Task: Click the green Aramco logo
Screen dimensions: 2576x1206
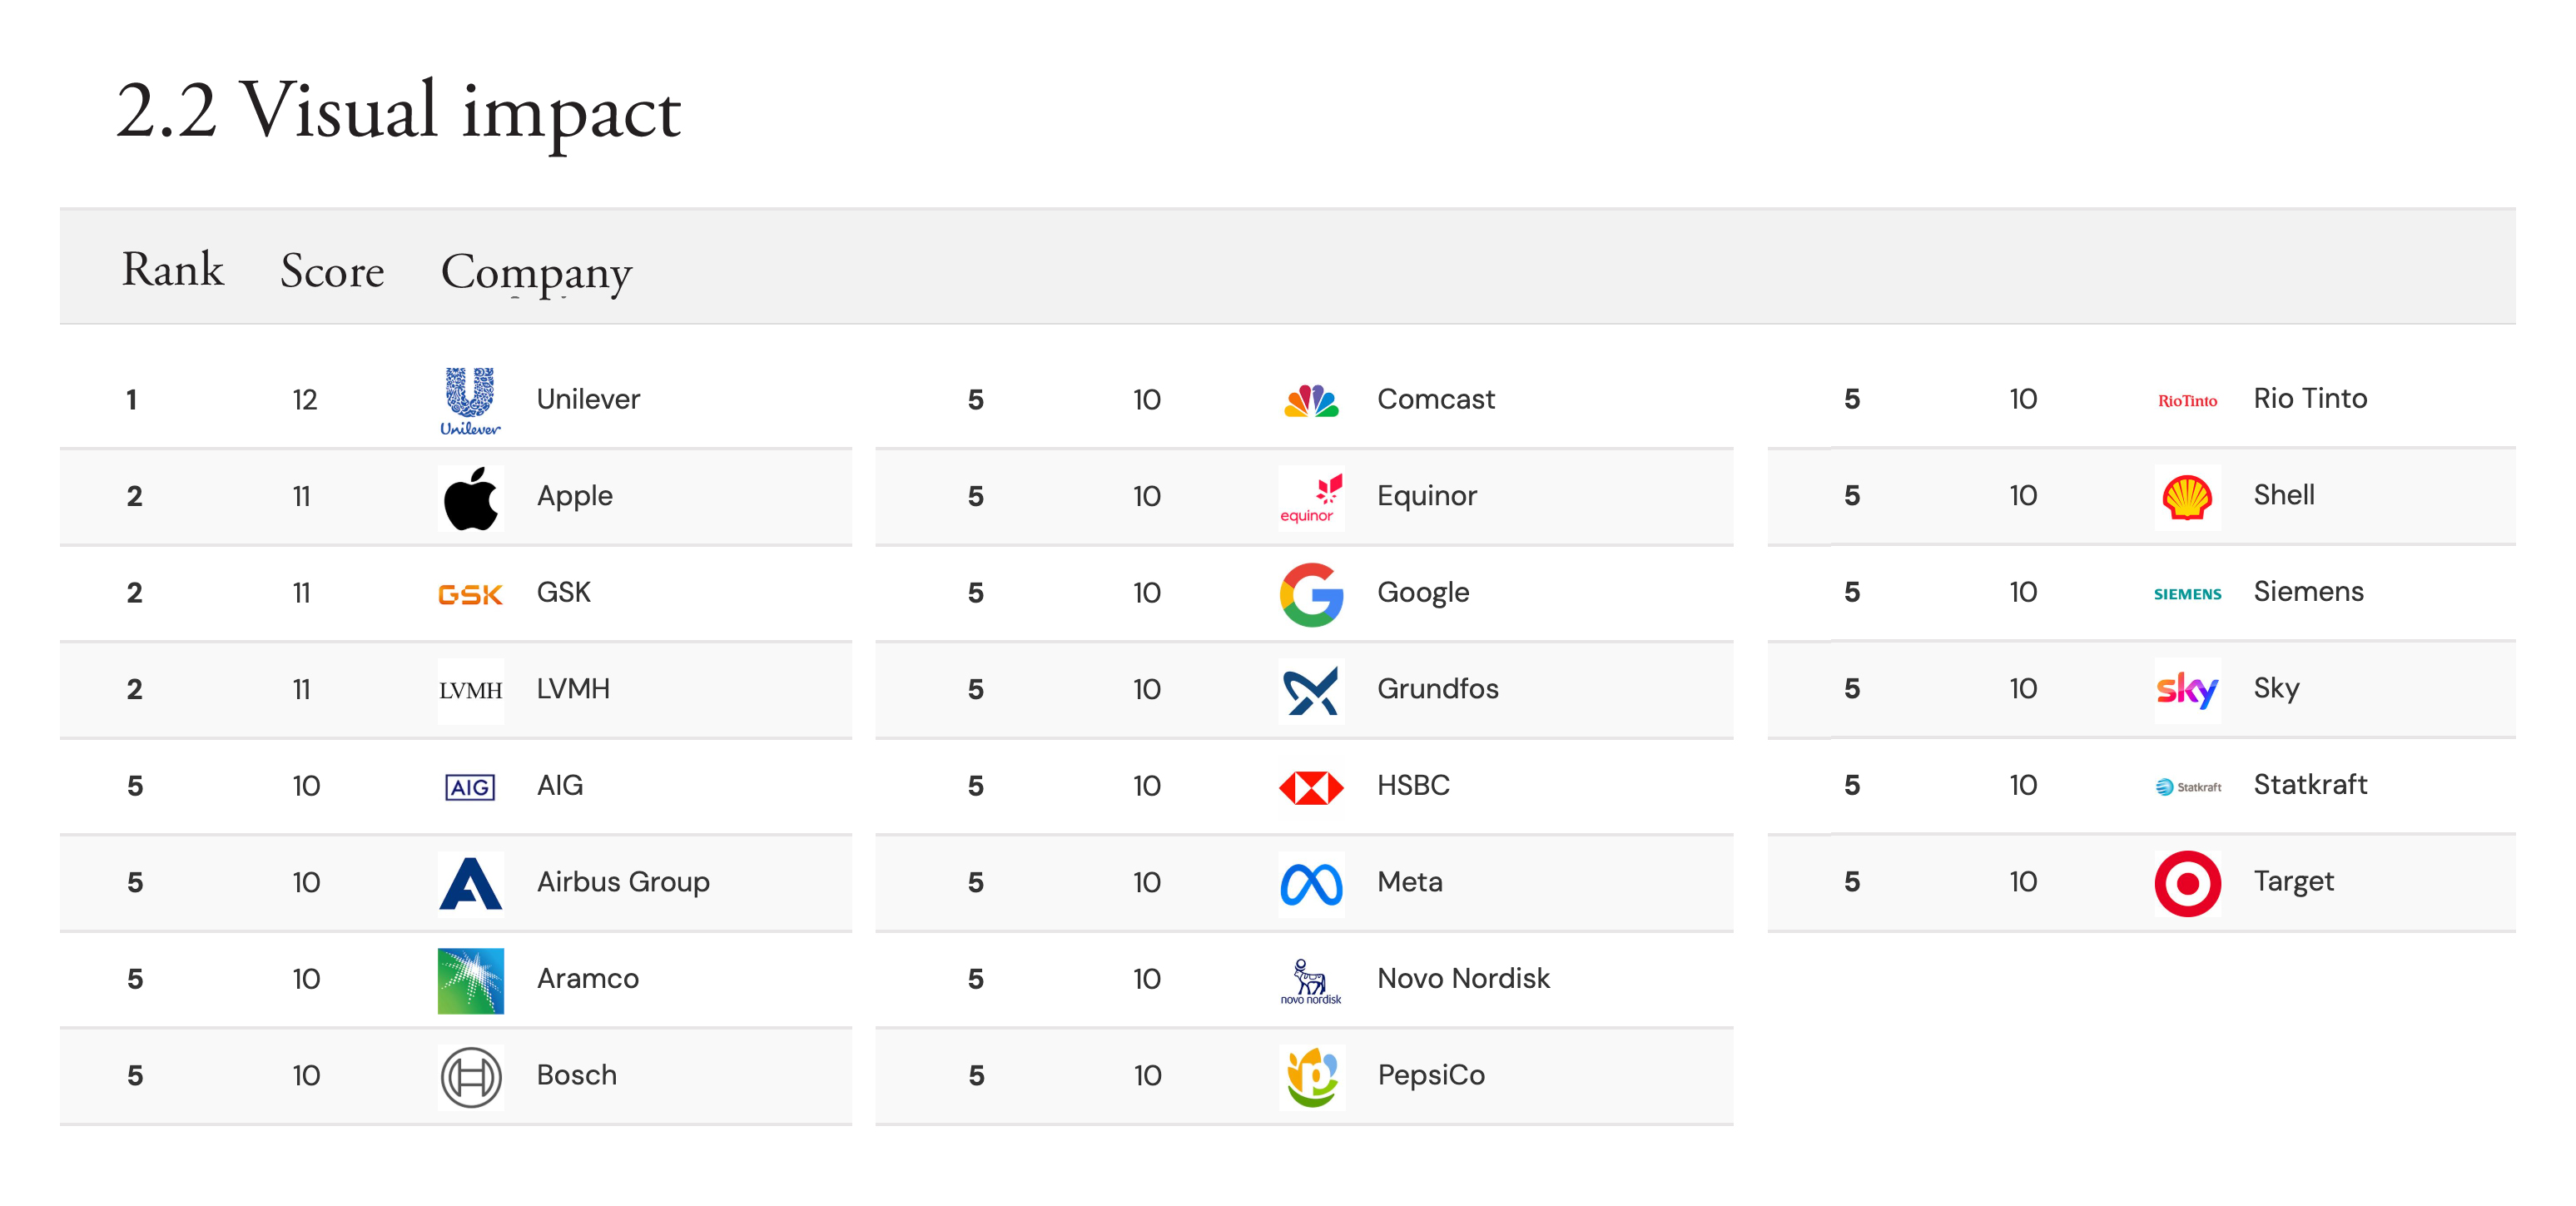Action: 470,980
